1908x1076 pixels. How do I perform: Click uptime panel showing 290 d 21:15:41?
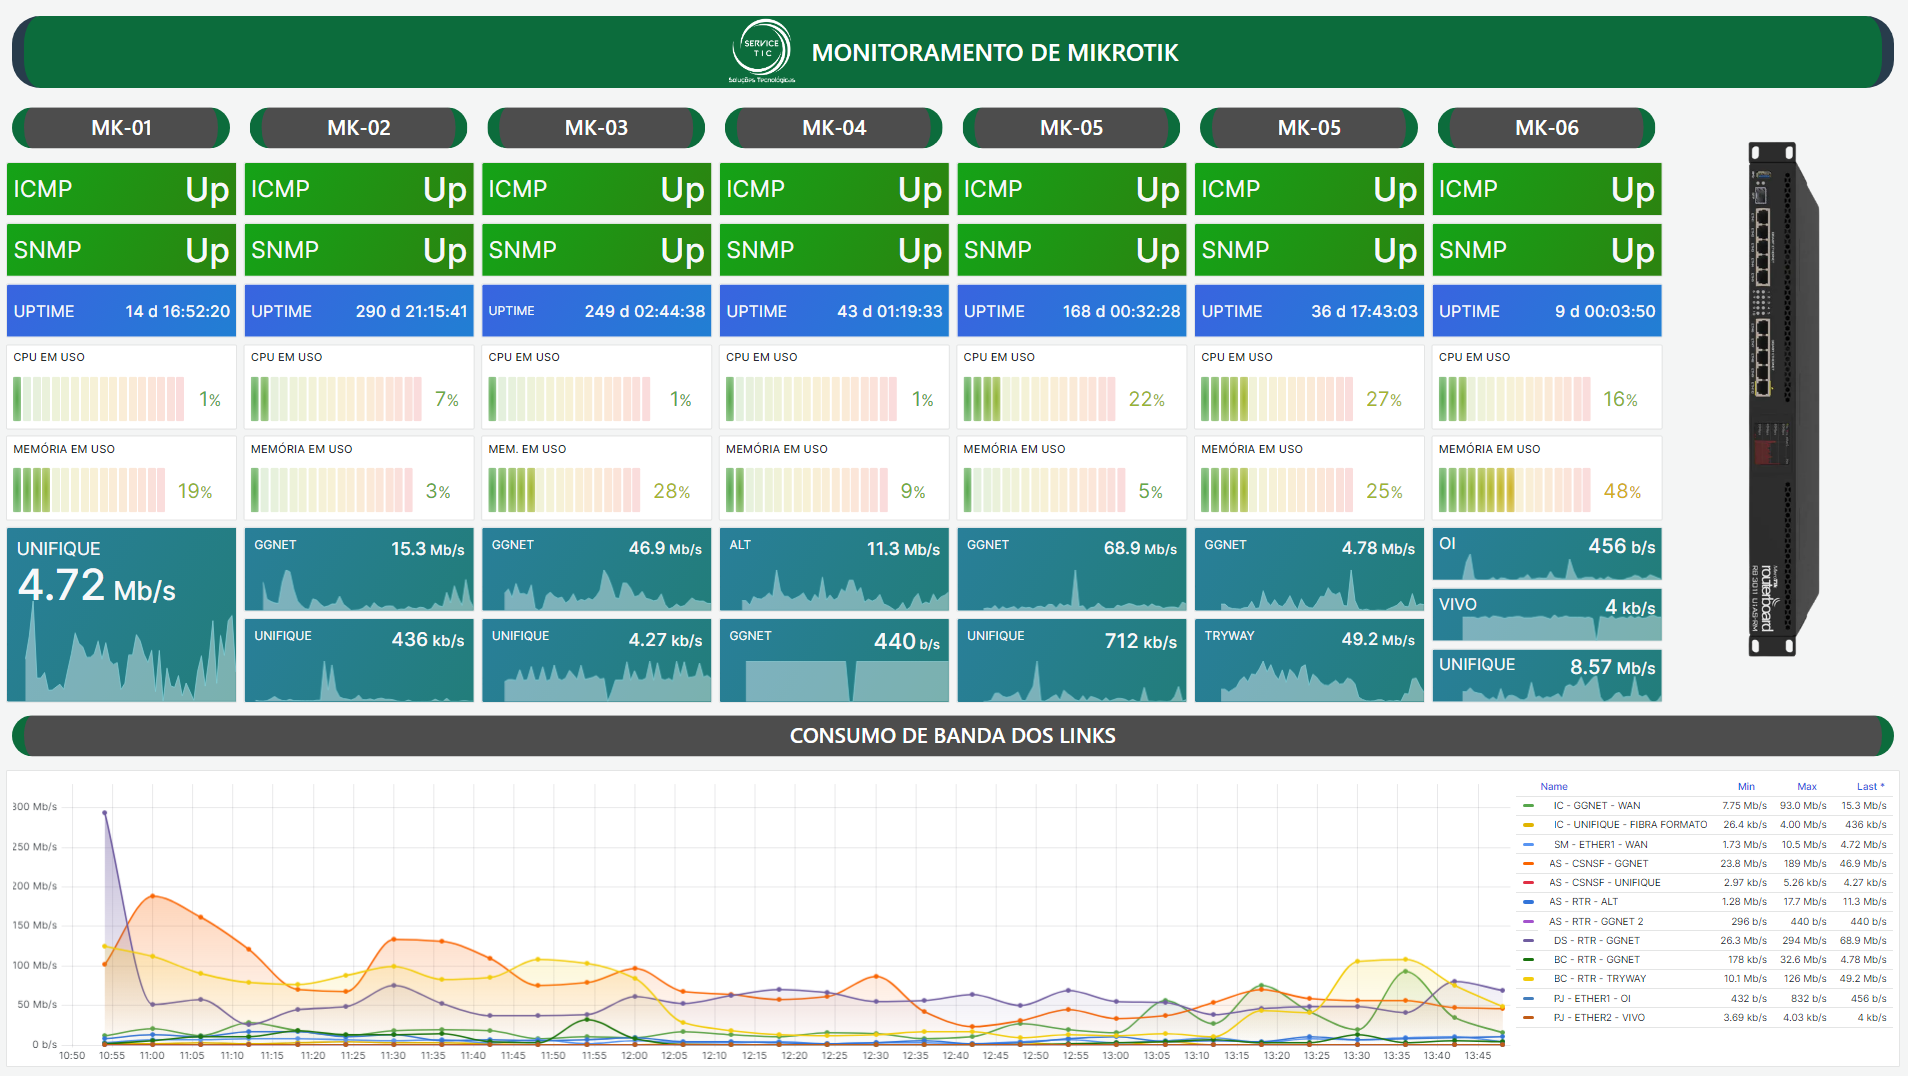359,311
